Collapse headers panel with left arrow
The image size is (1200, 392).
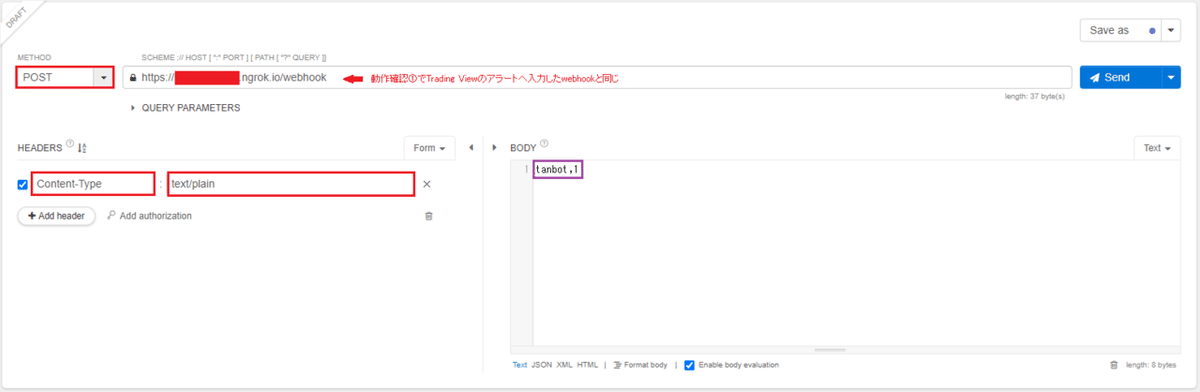470,148
